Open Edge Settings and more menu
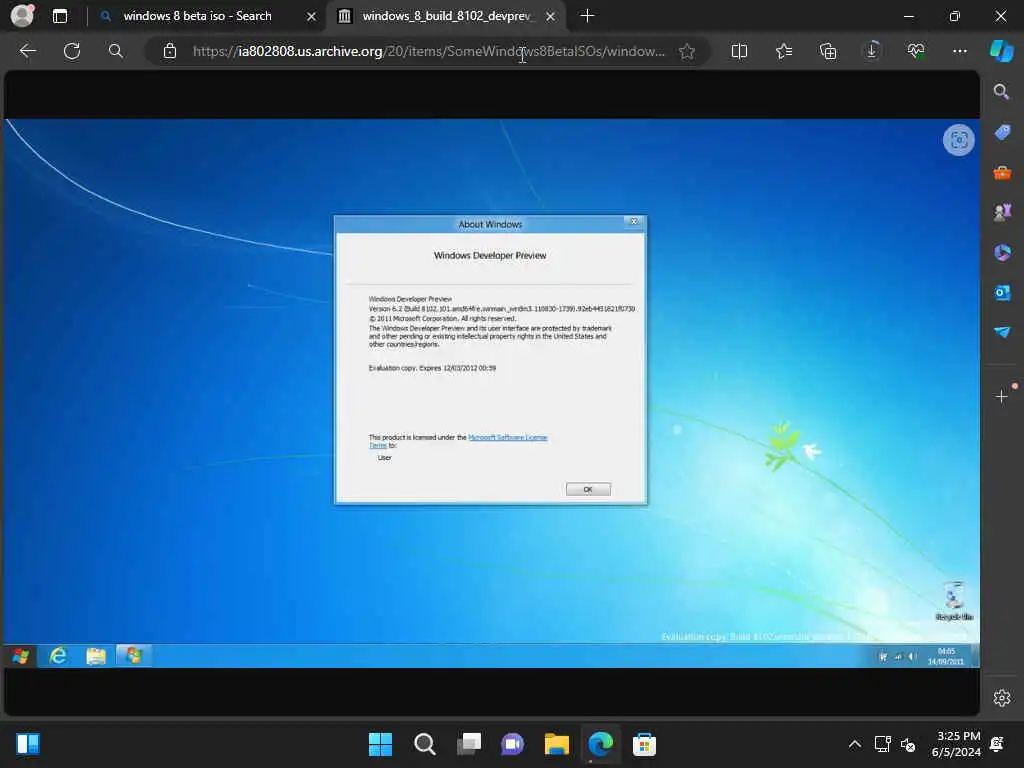This screenshot has height=768, width=1024. [x=959, y=51]
